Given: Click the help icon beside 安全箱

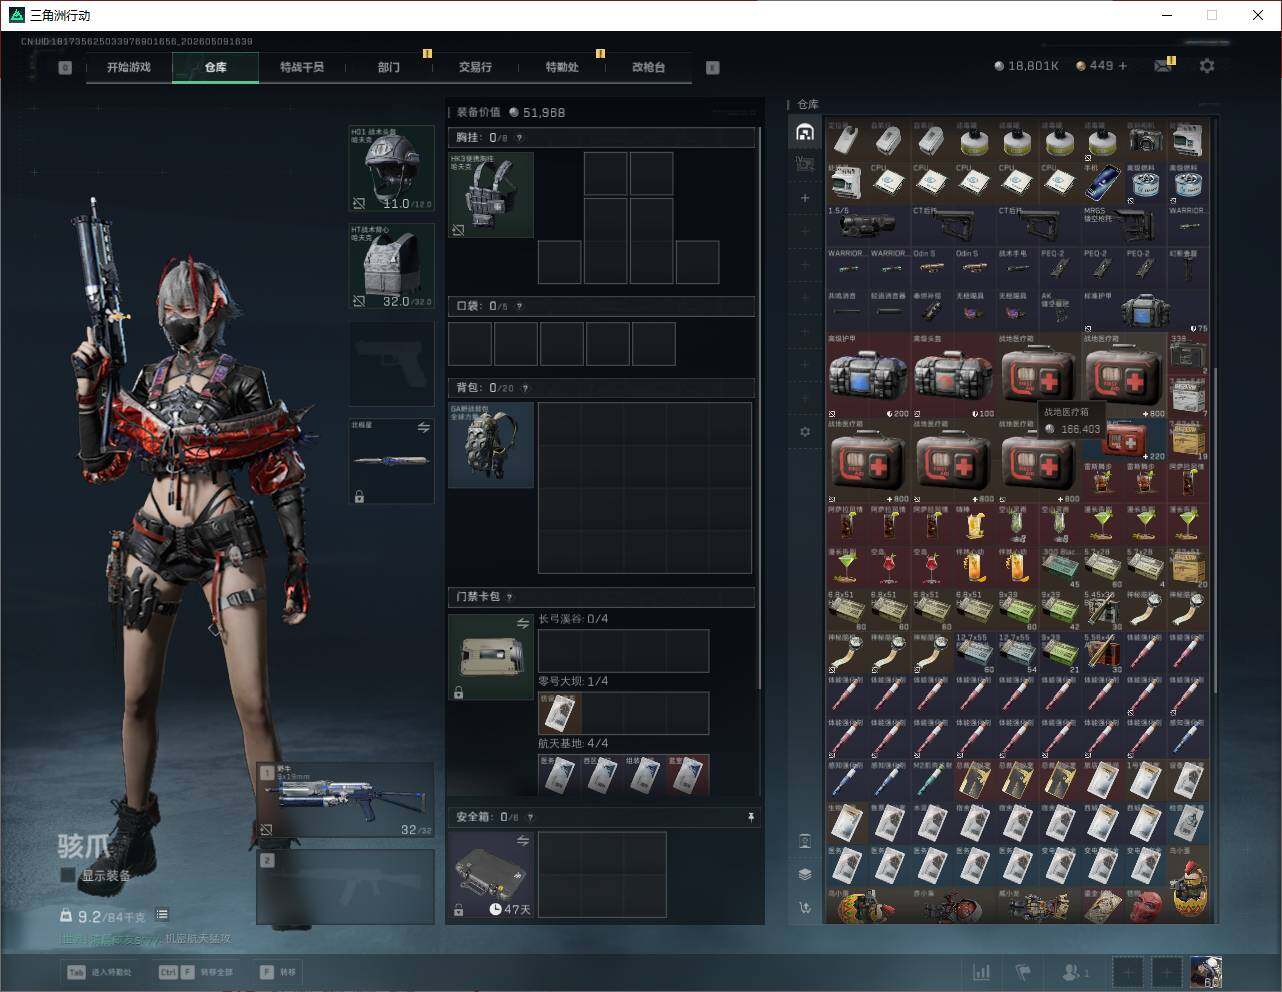Looking at the screenshot, I should 530,817.
